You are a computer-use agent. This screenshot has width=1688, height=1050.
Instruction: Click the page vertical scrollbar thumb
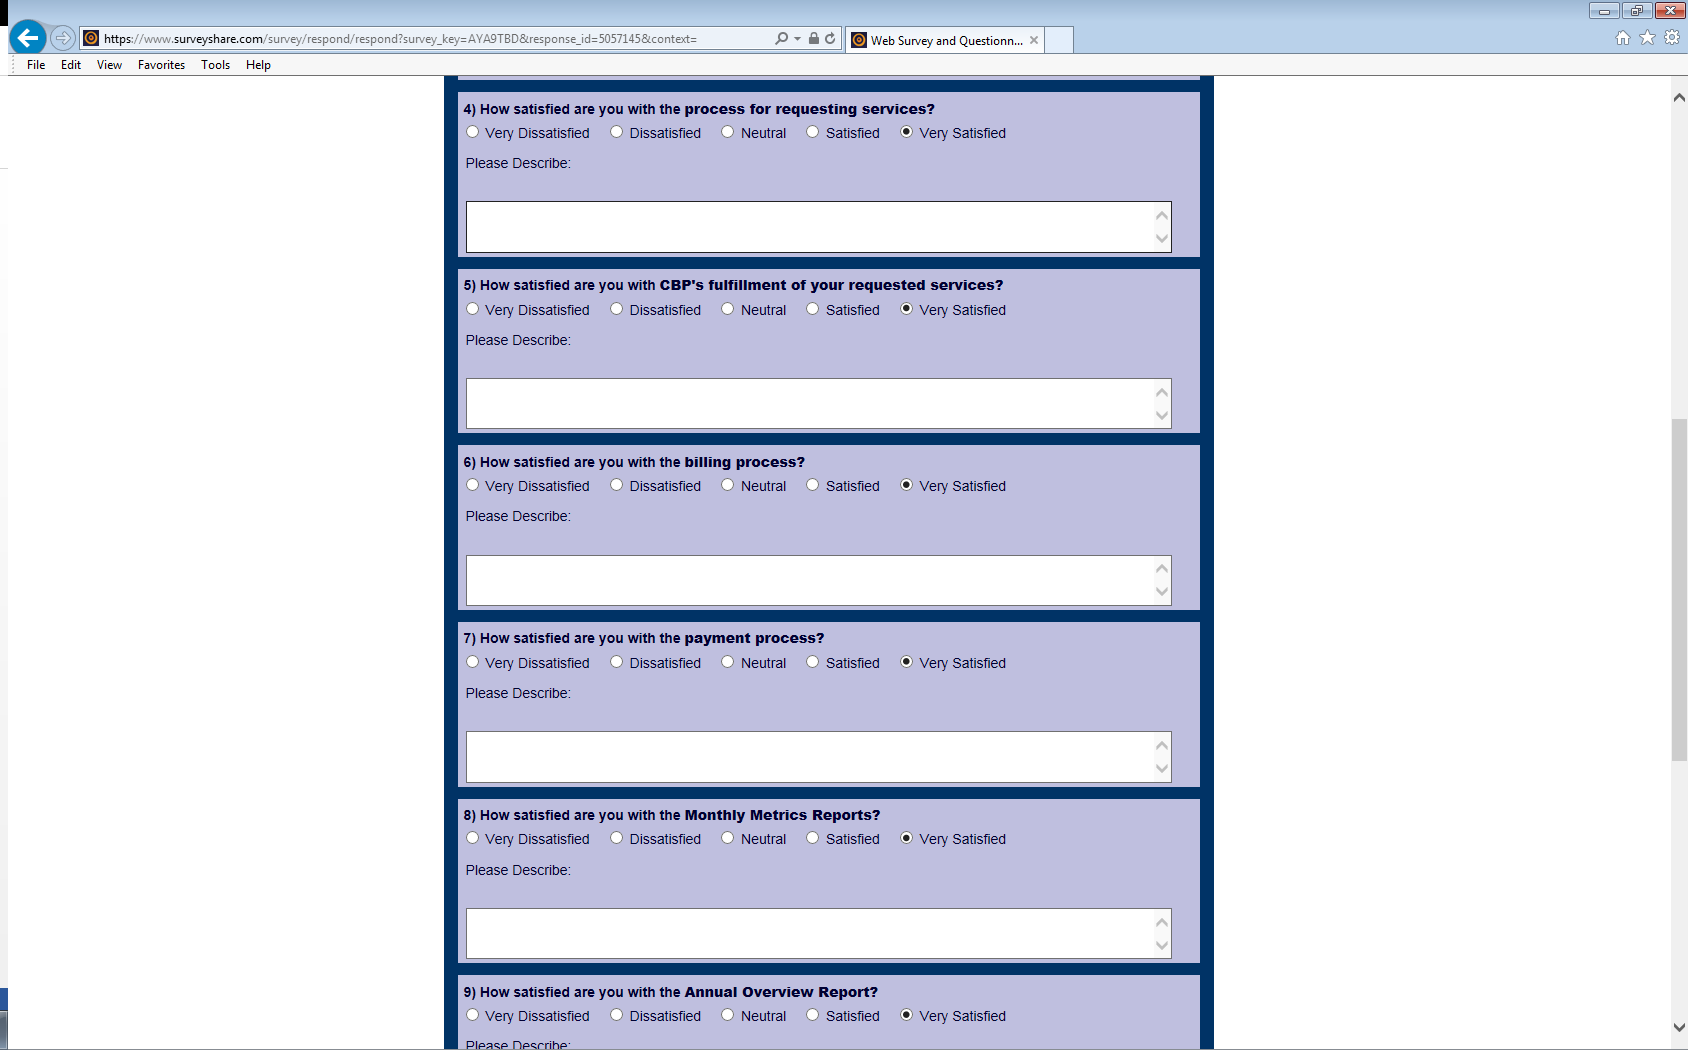pyautogui.click(x=1679, y=590)
